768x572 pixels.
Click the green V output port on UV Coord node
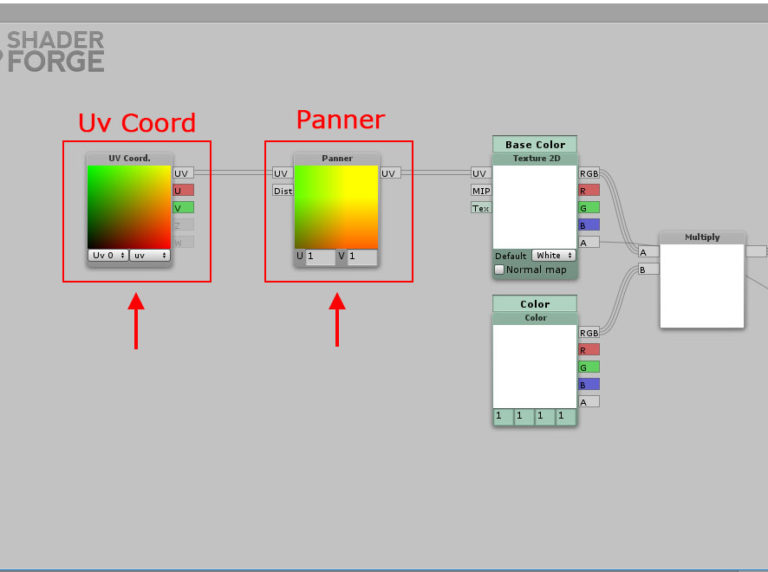point(183,208)
